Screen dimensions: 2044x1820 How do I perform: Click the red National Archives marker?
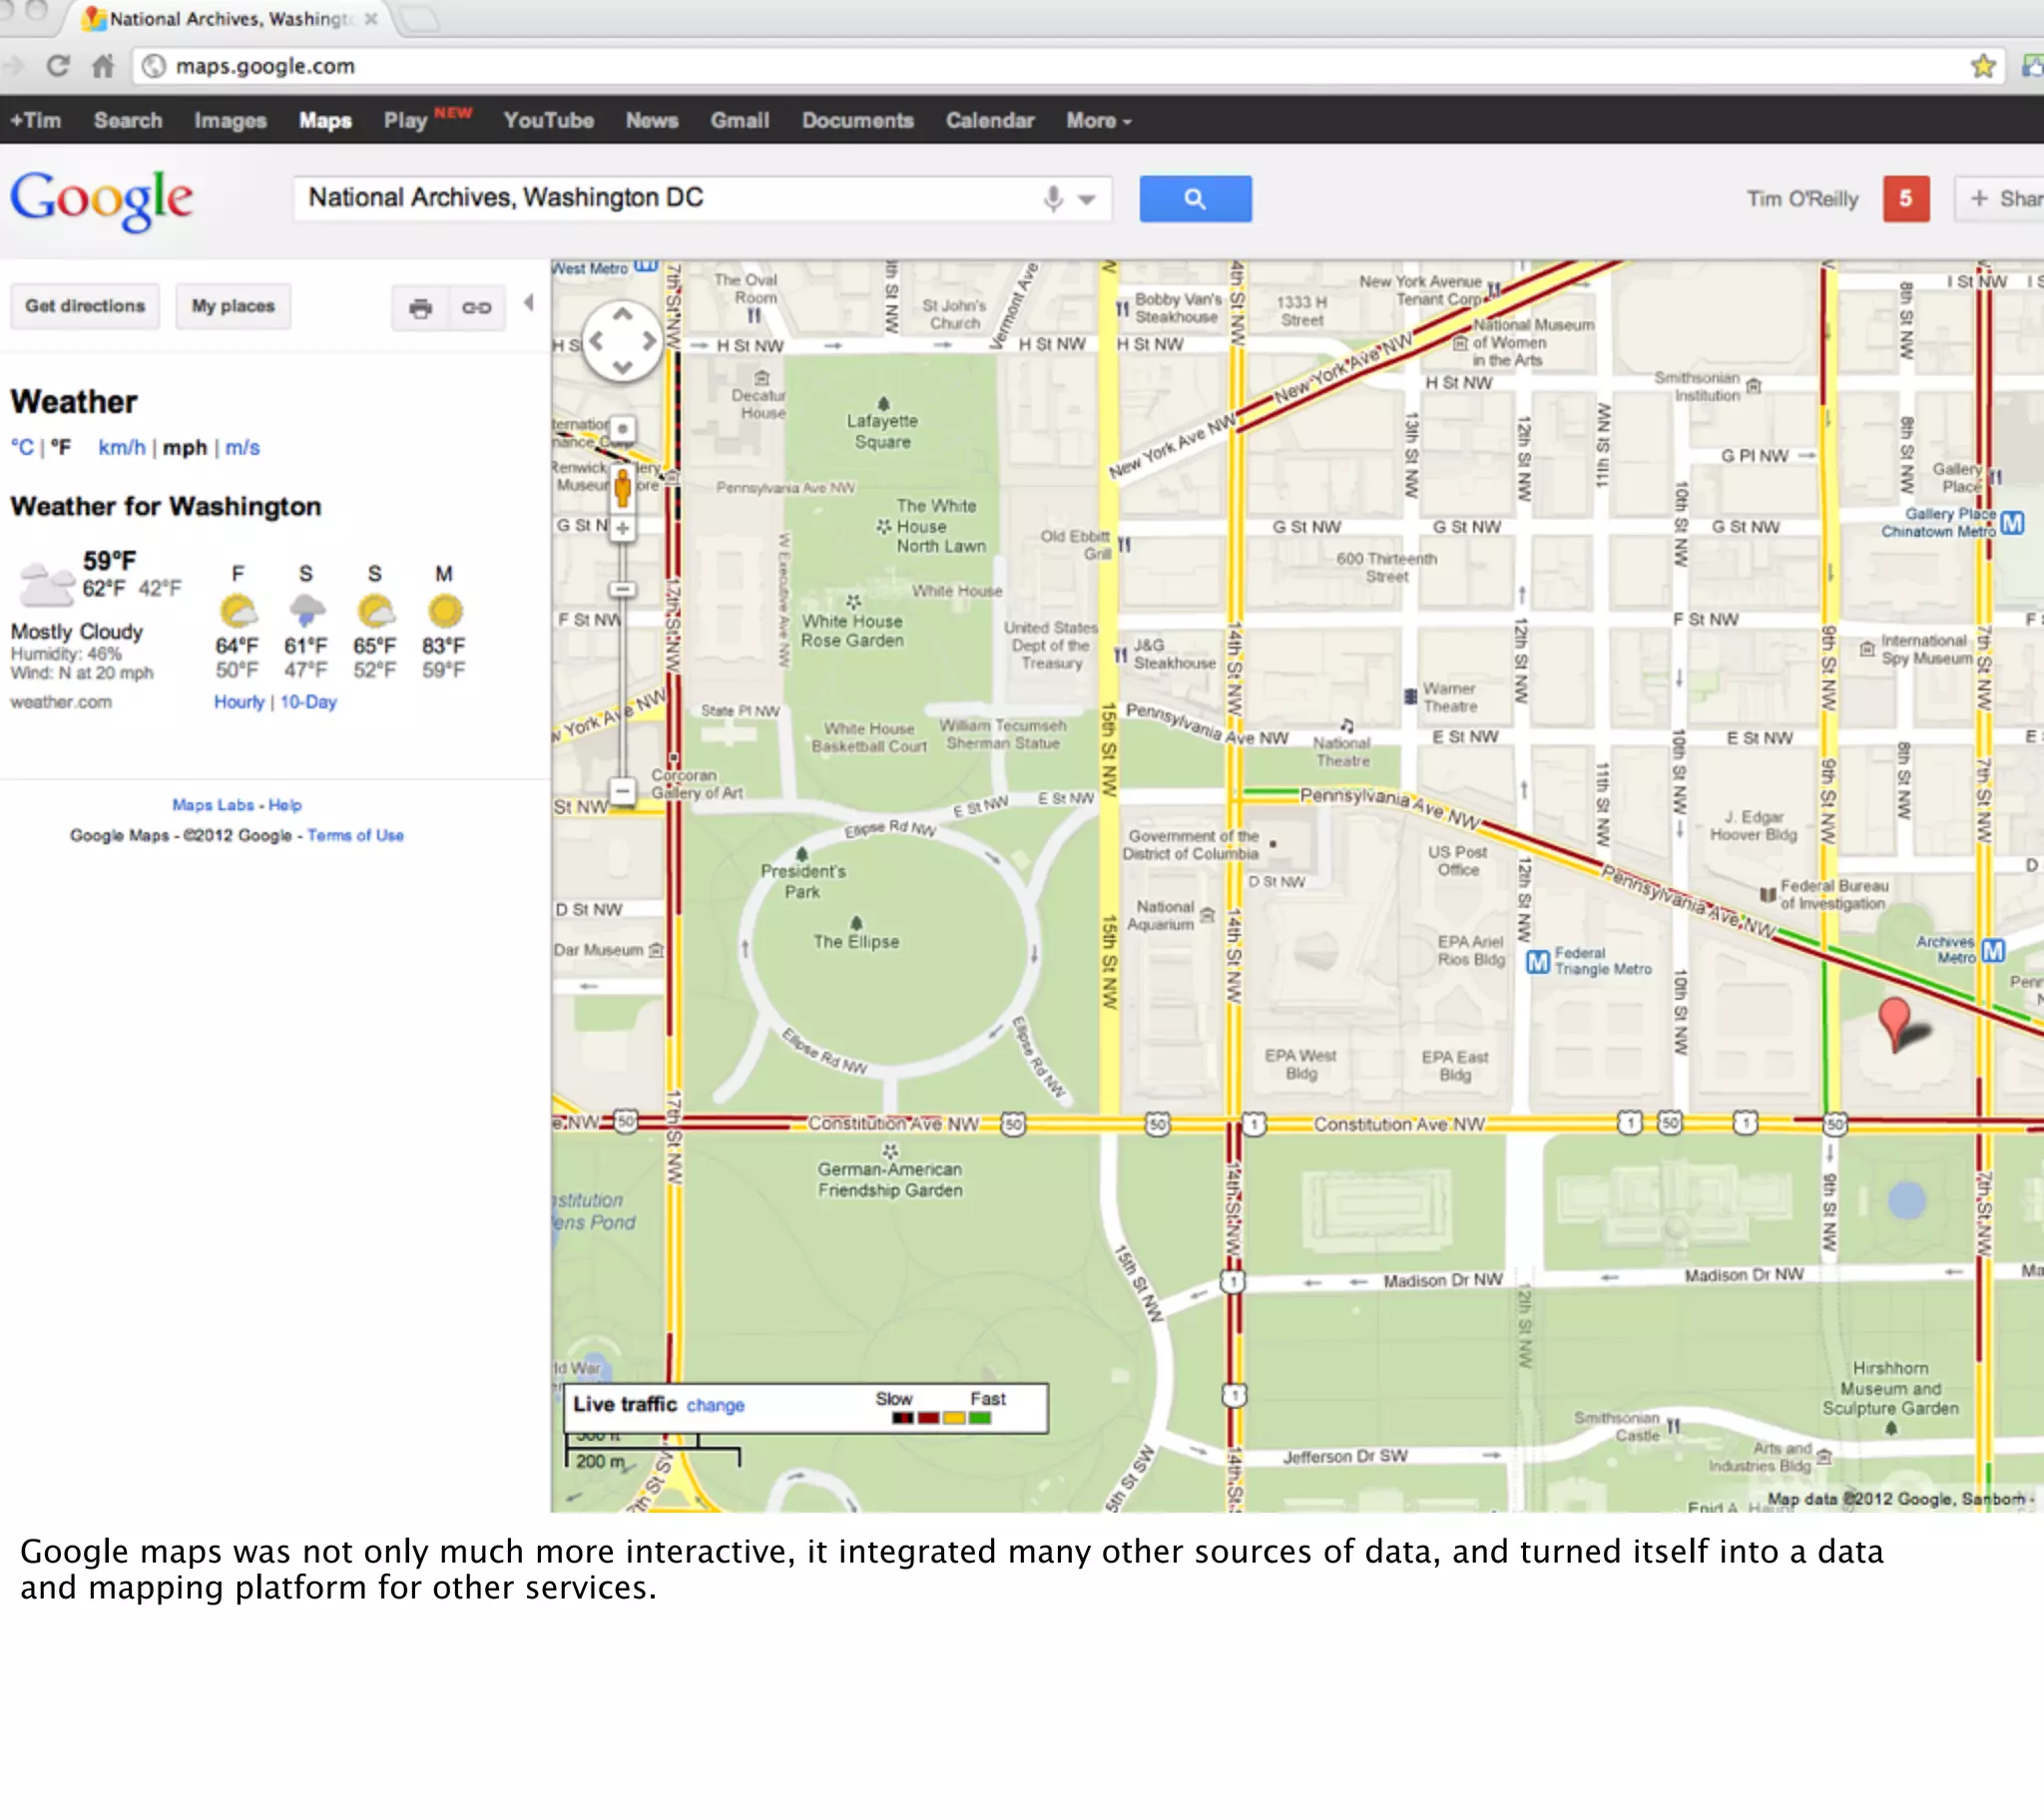click(1894, 1023)
